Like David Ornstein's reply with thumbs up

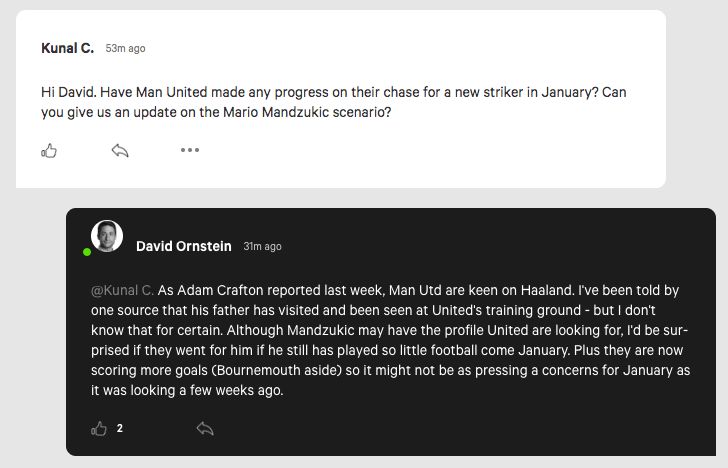[x=98, y=429]
